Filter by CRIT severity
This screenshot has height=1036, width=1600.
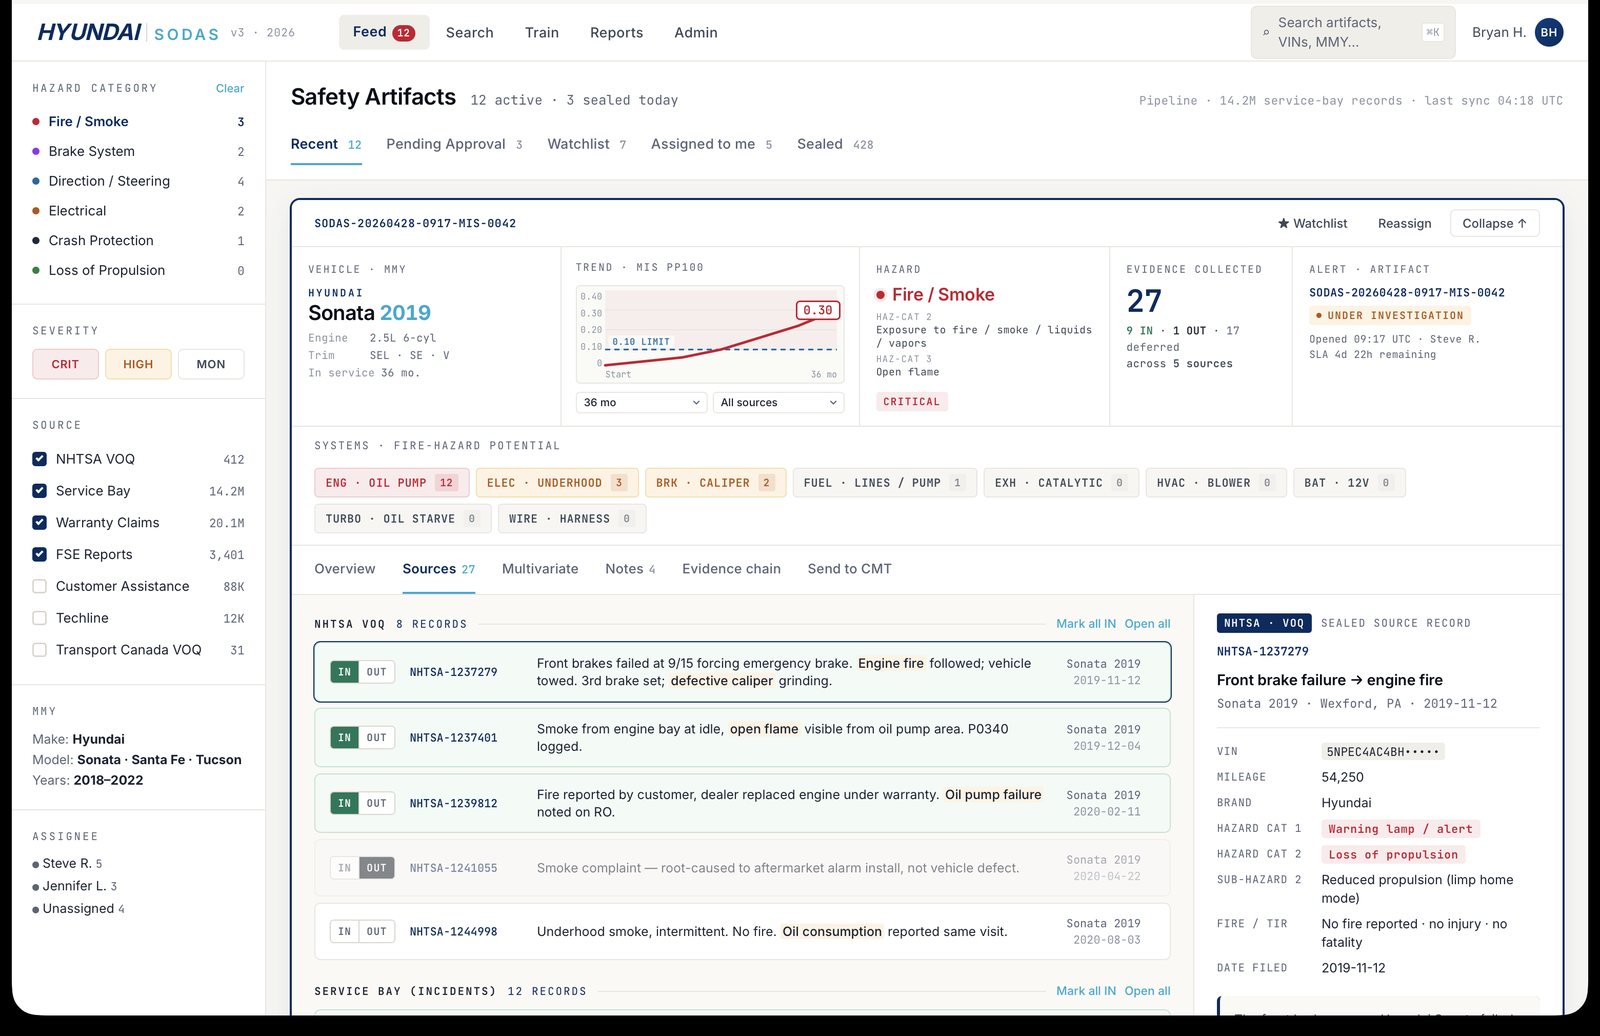[x=65, y=364]
